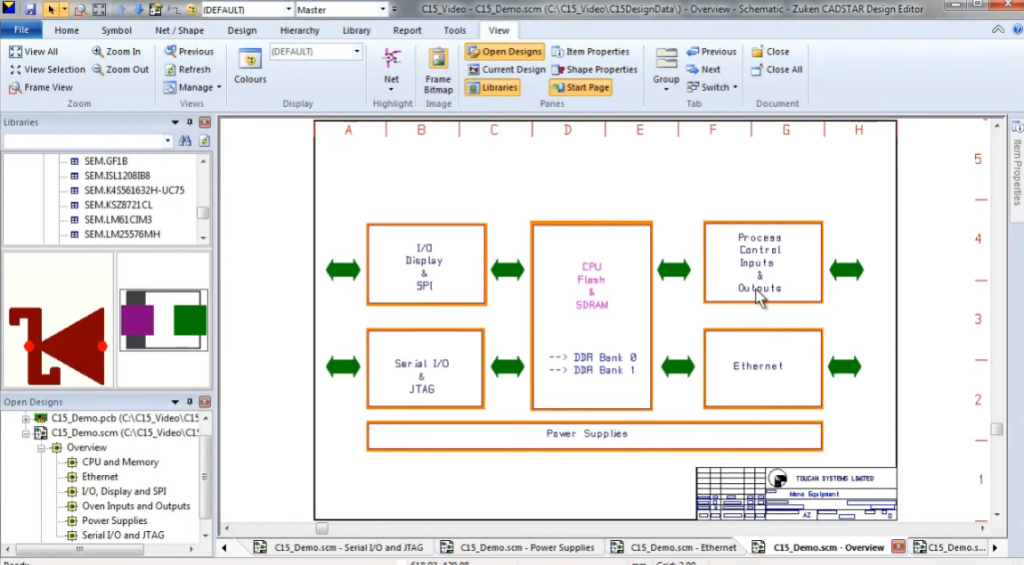Click the blue down arrow icon in quick toolbar
This screenshot has width=1024, height=565.
click(138, 9)
